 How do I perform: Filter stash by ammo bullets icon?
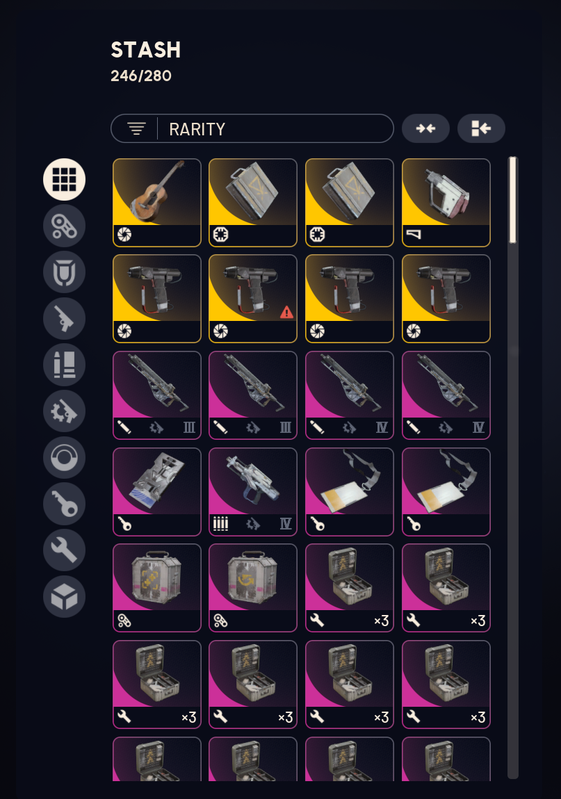(64, 365)
